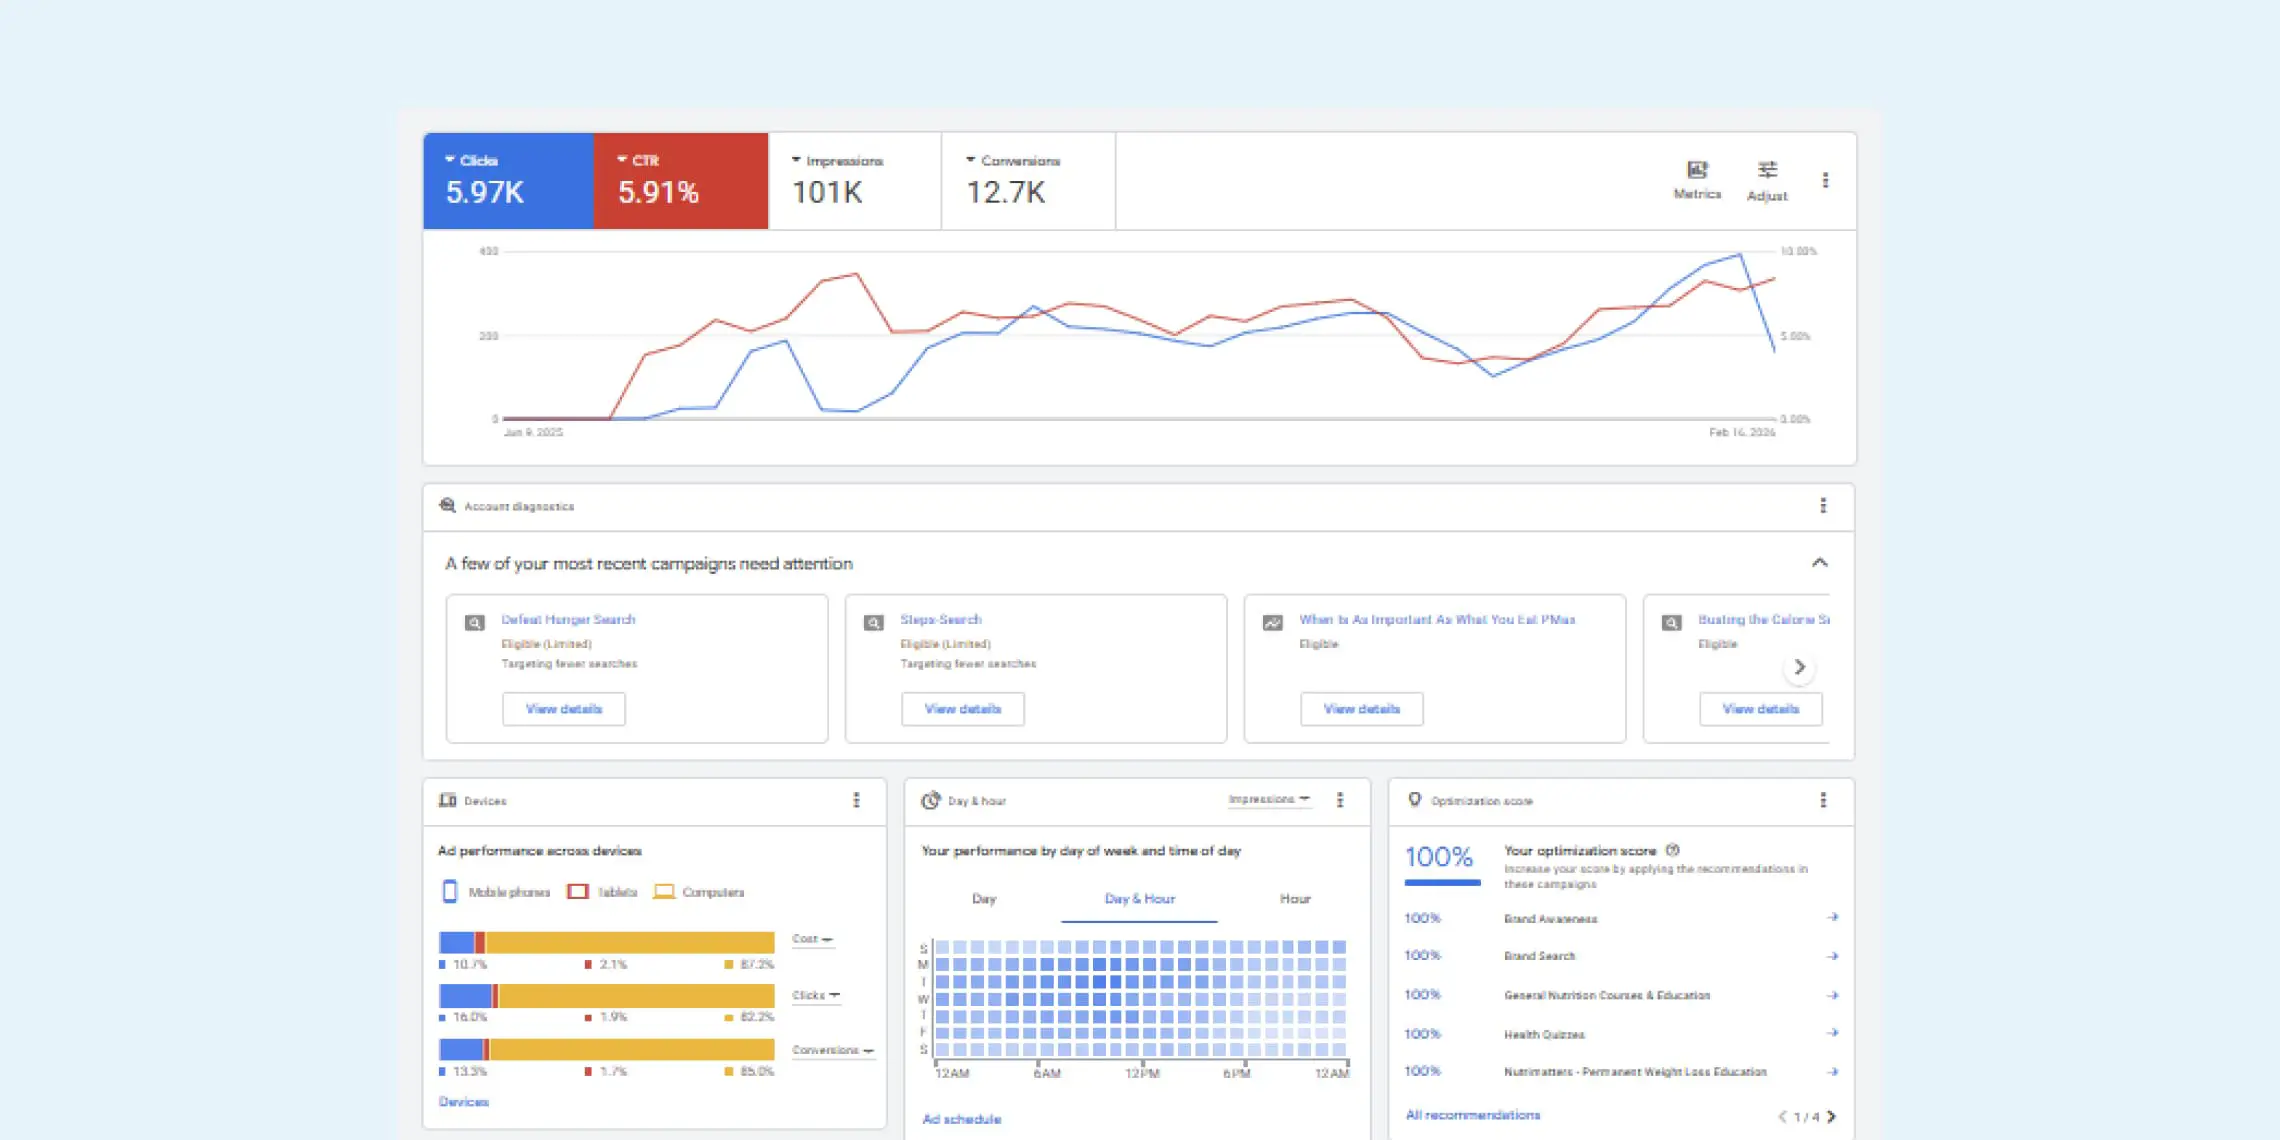This screenshot has height=1140, width=2280.
Task: View details for Defeat Hunger Search campaign
Action: tap(564, 709)
